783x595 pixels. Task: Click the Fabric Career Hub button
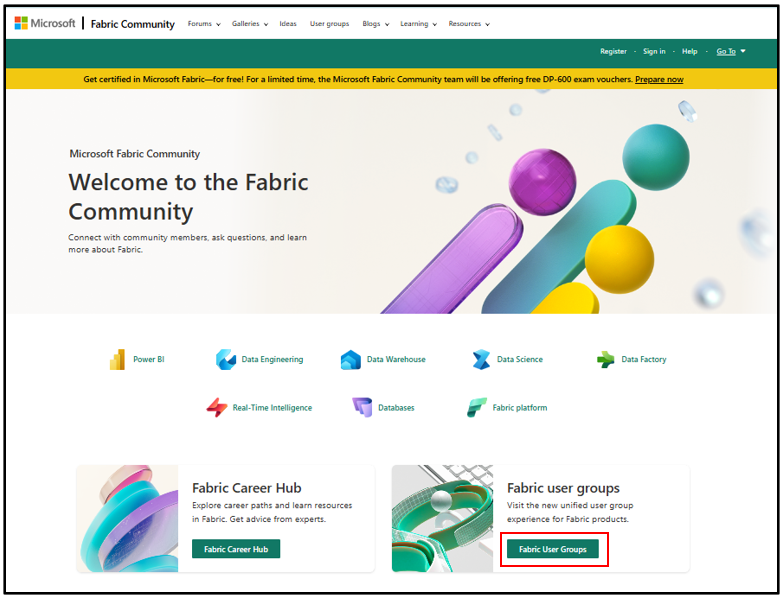236,549
